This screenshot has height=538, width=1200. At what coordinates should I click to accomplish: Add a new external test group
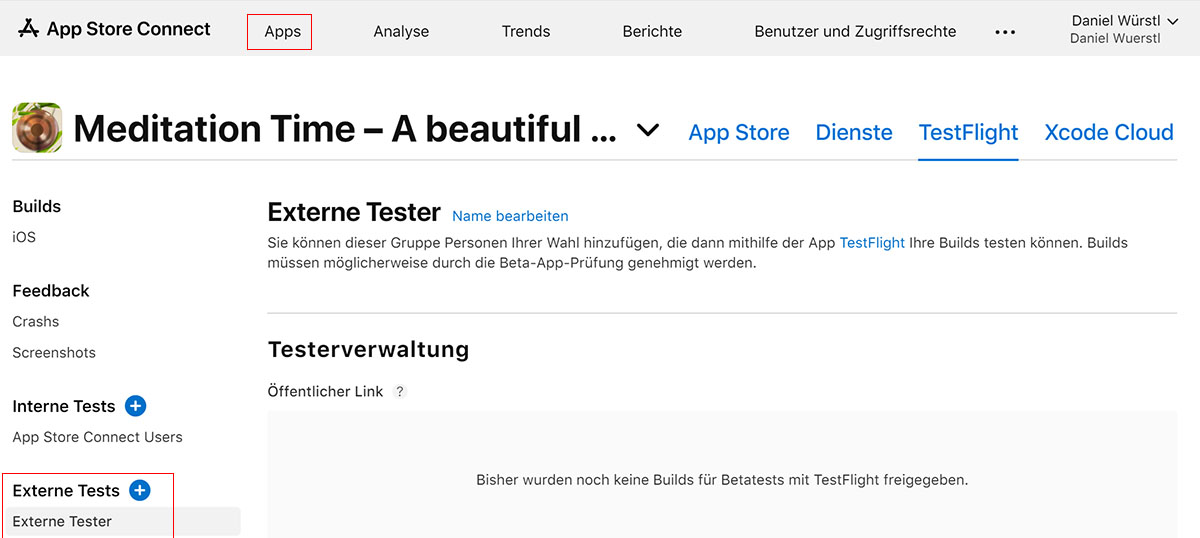pos(140,490)
